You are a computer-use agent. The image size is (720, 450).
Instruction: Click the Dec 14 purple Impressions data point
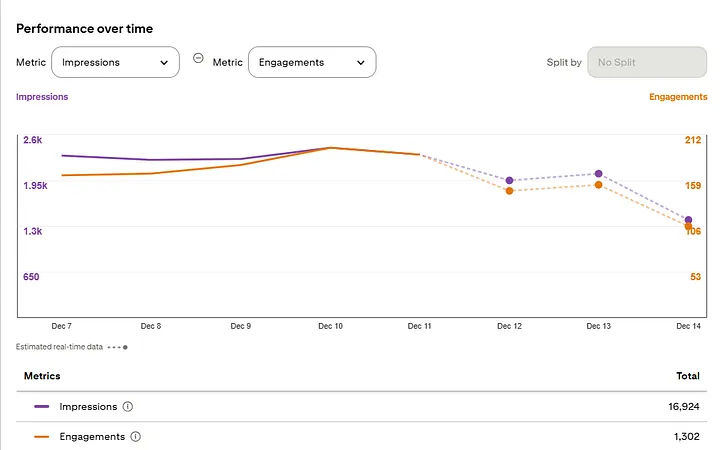pyautogui.click(x=687, y=220)
